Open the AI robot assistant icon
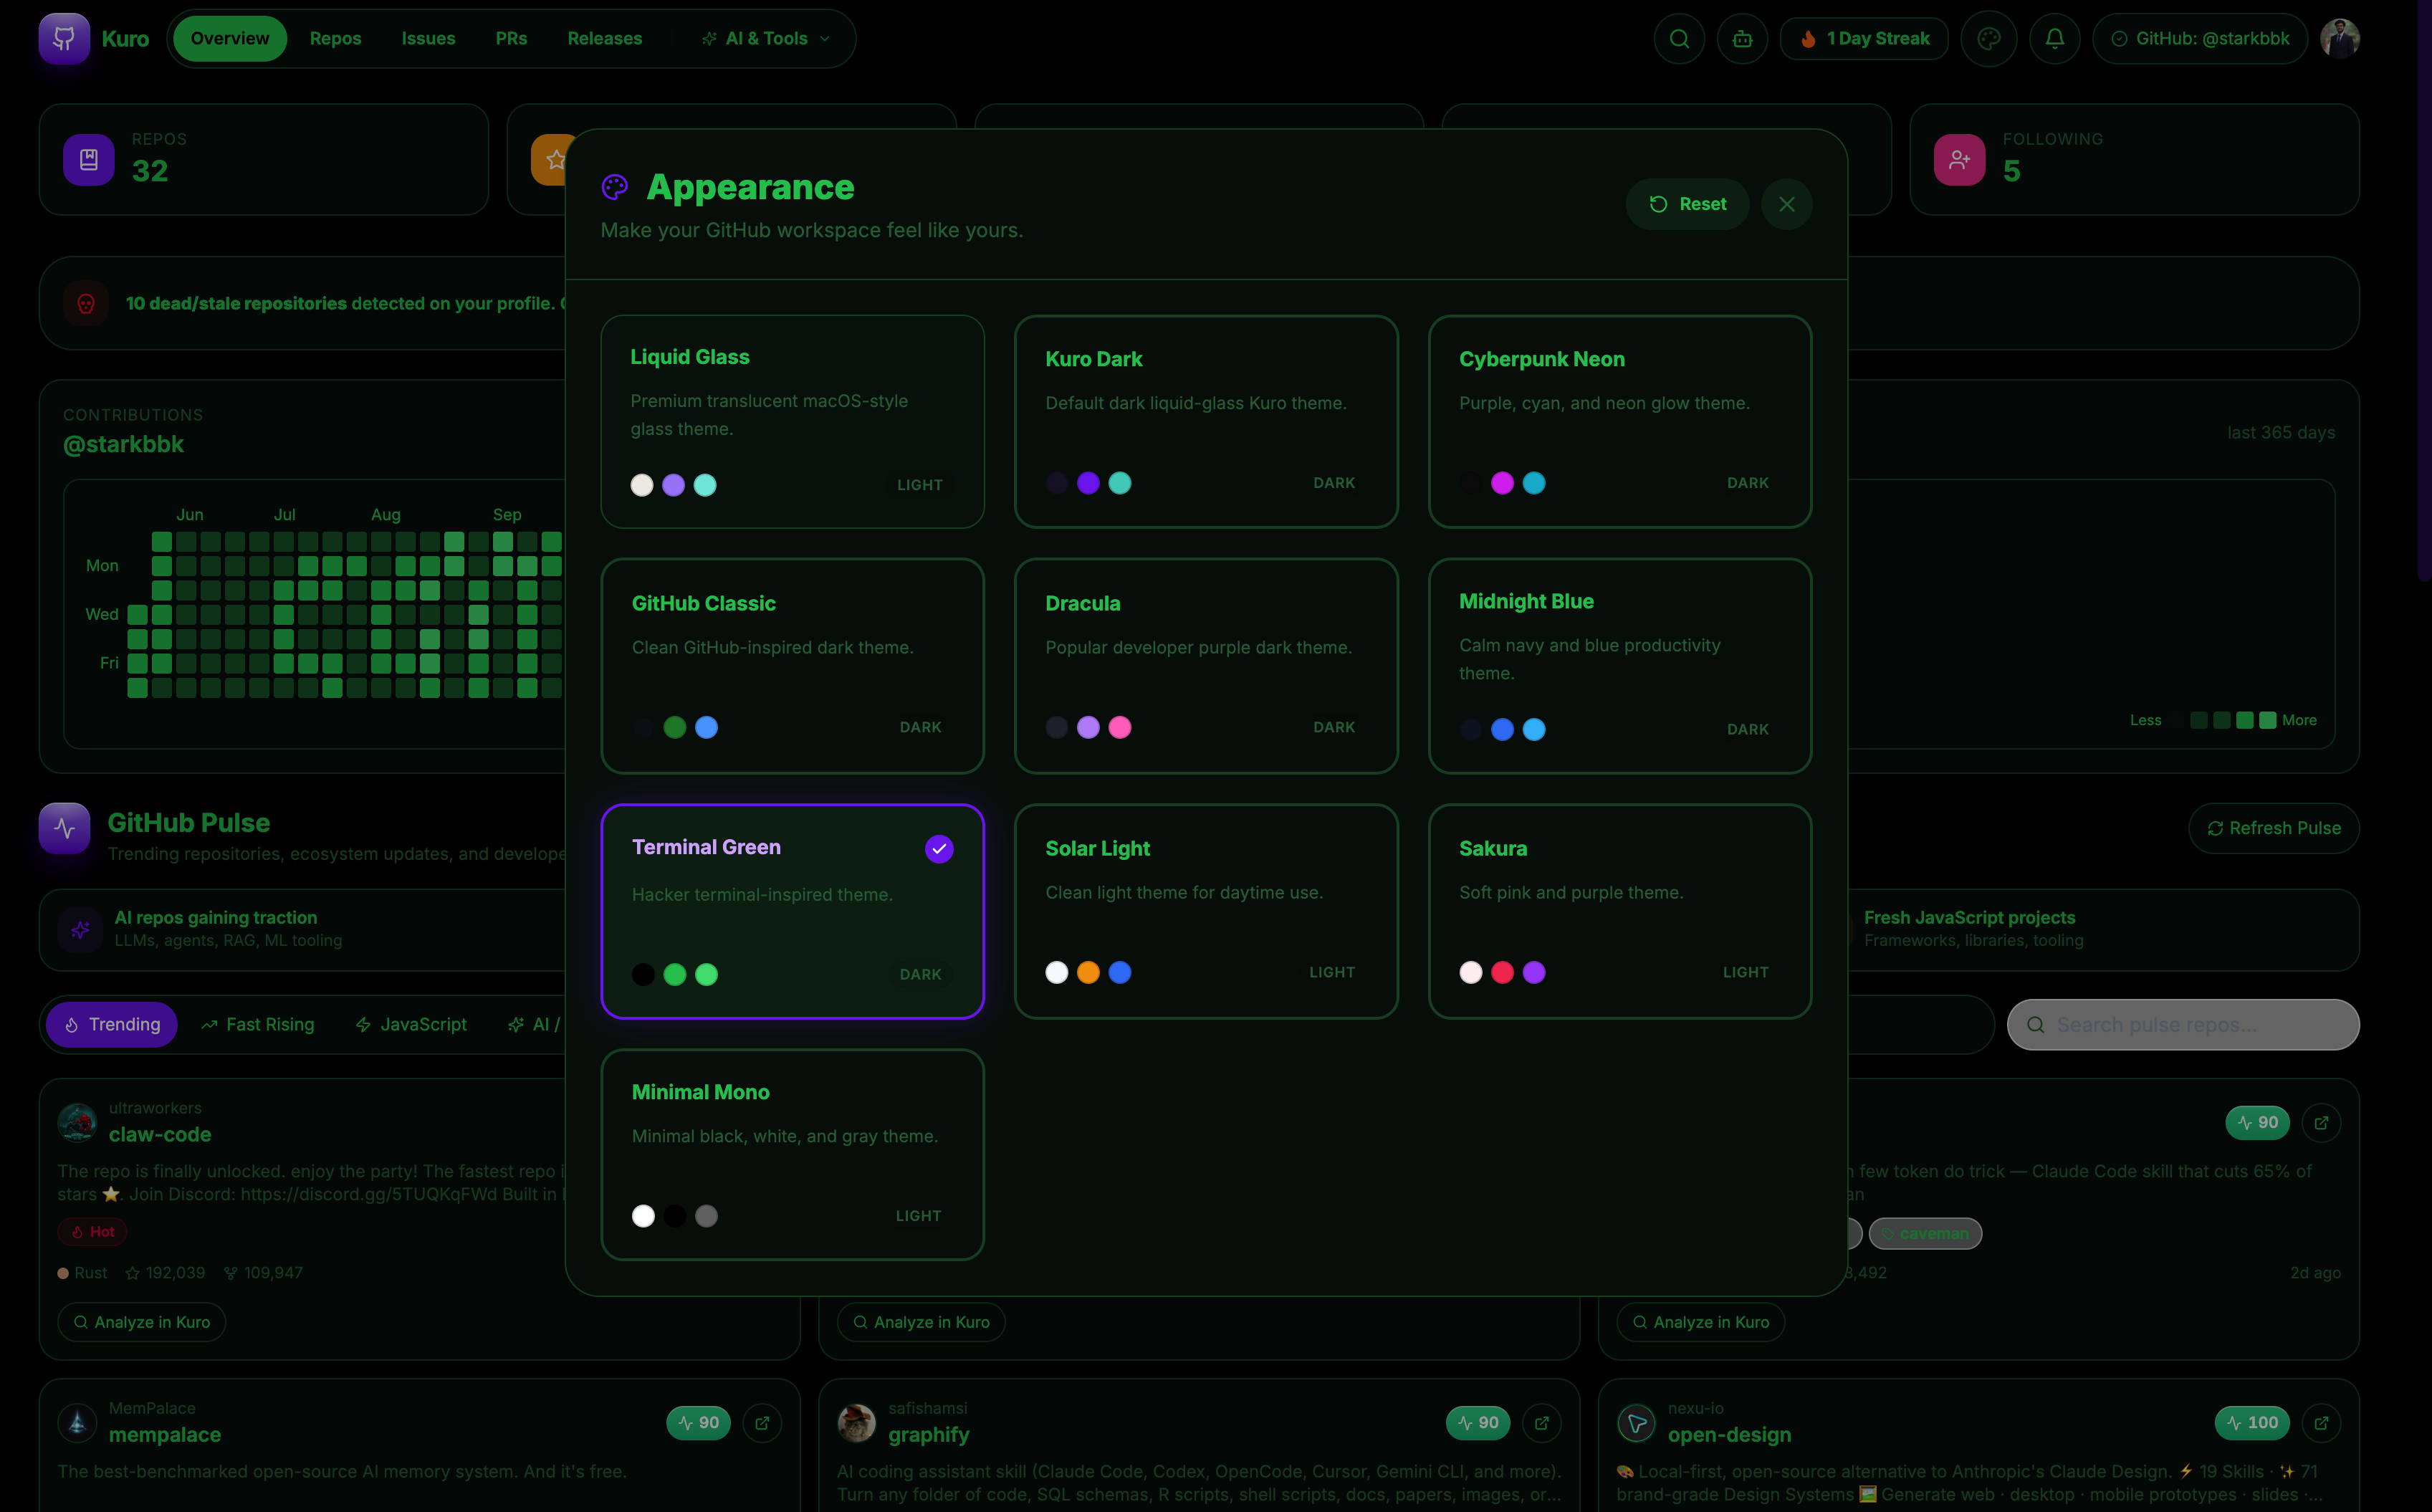This screenshot has width=2432, height=1512. point(1742,39)
